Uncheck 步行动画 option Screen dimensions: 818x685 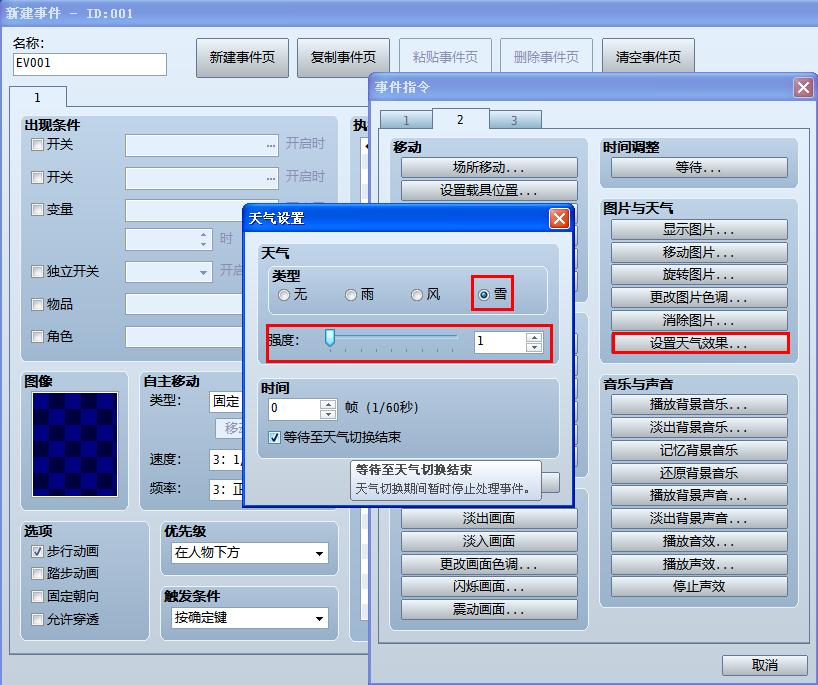pos(37,551)
